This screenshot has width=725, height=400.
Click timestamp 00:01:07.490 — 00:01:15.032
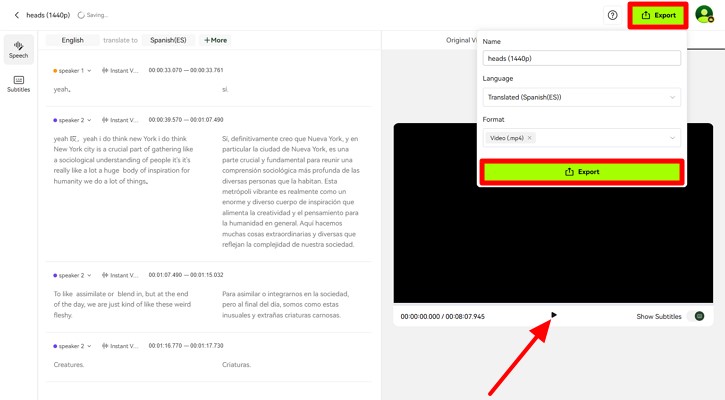pyautogui.click(x=186, y=275)
